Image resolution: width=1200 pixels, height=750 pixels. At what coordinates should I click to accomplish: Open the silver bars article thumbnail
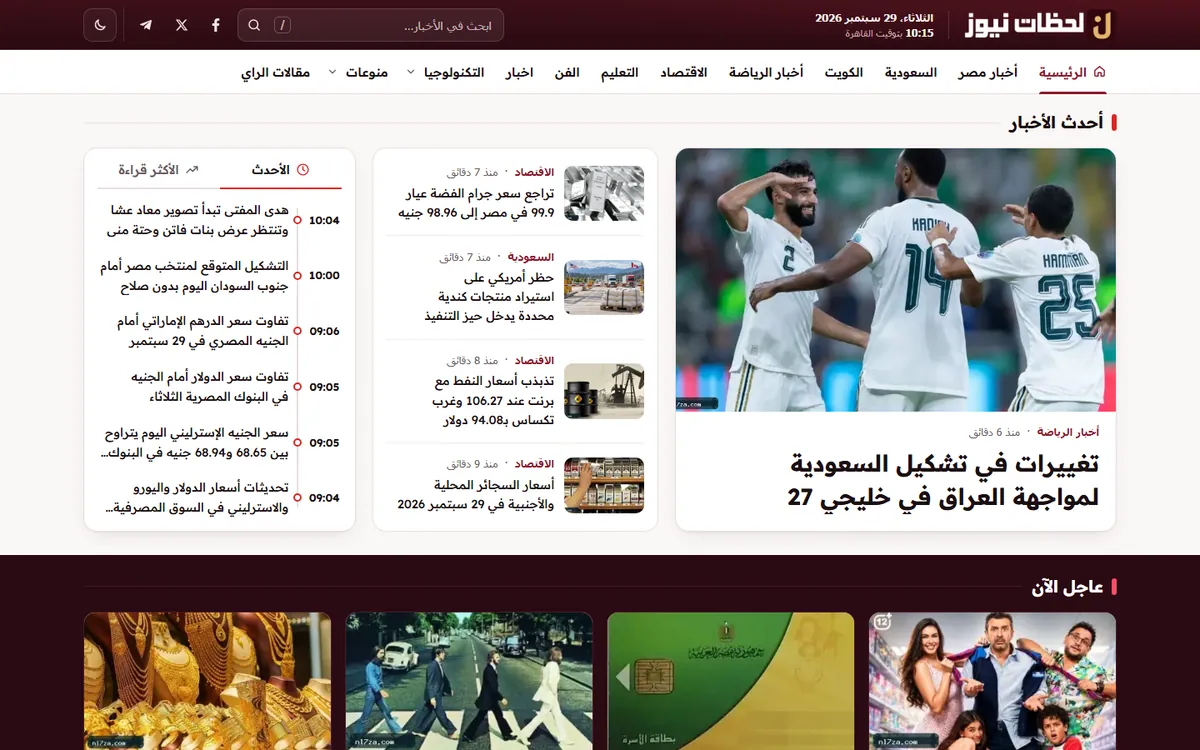click(x=604, y=193)
